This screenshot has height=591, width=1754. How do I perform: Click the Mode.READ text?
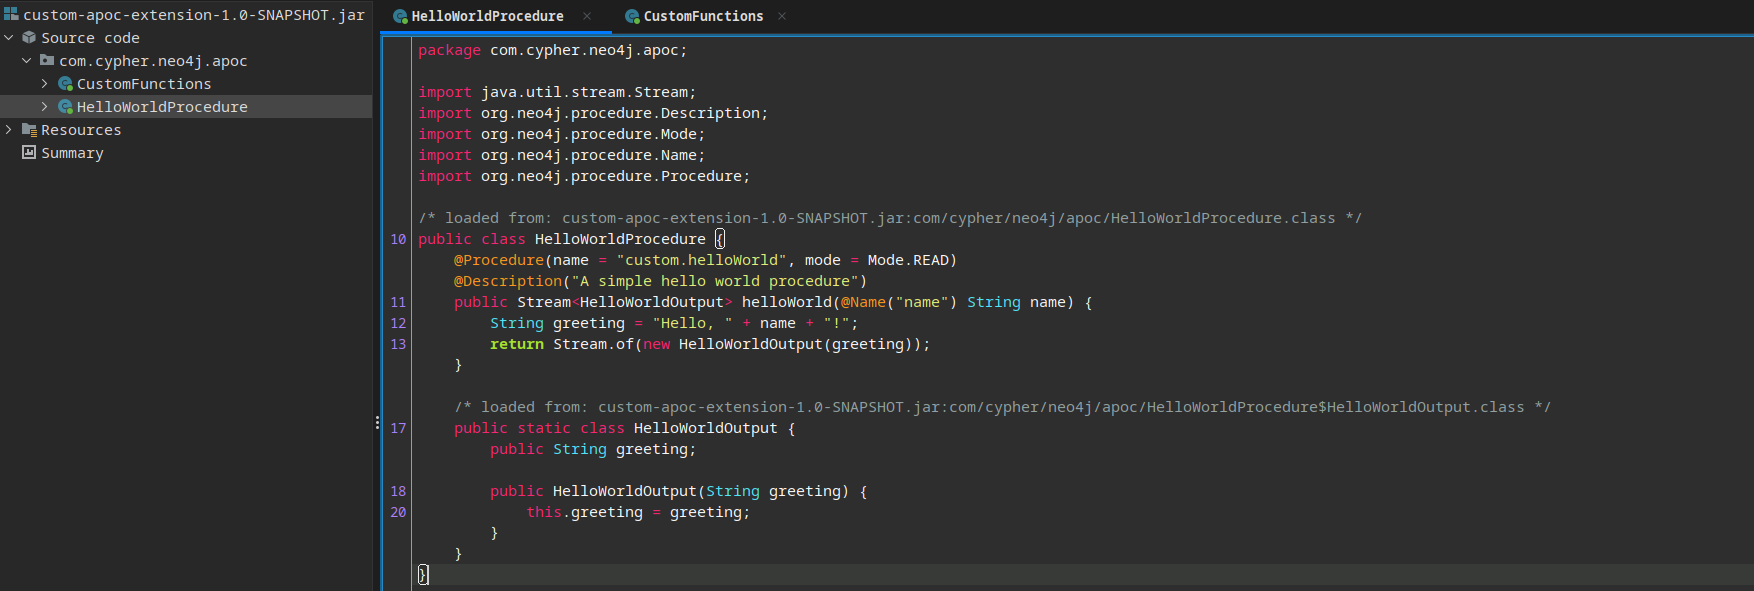(908, 260)
